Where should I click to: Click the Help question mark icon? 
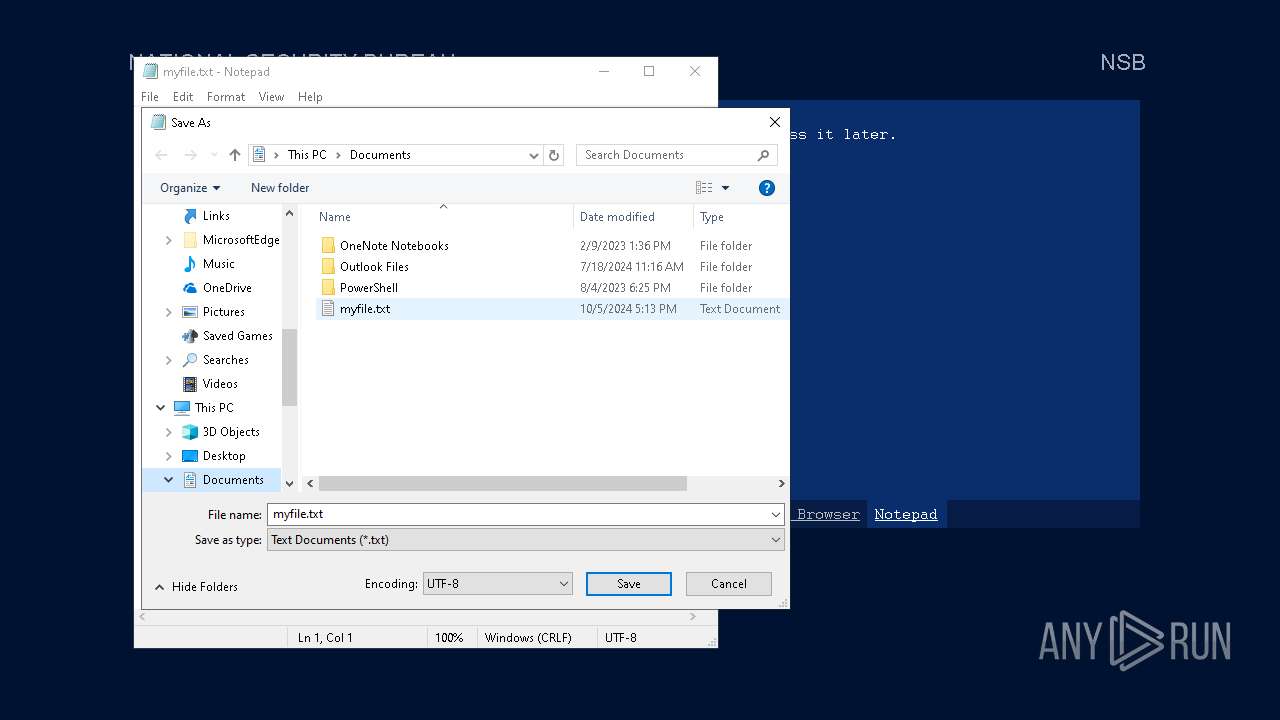[x=767, y=188]
